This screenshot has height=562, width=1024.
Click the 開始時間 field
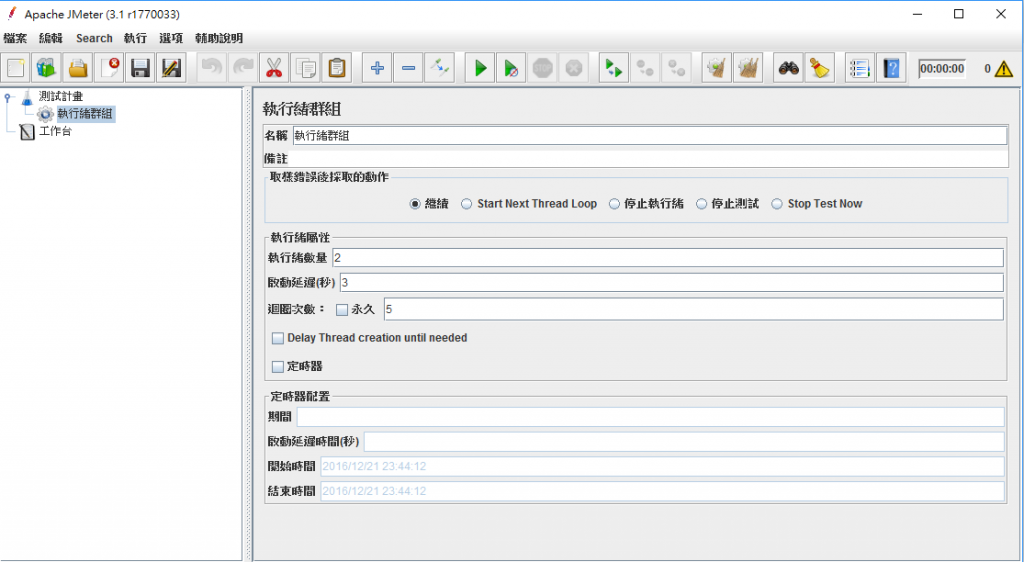click(x=662, y=467)
